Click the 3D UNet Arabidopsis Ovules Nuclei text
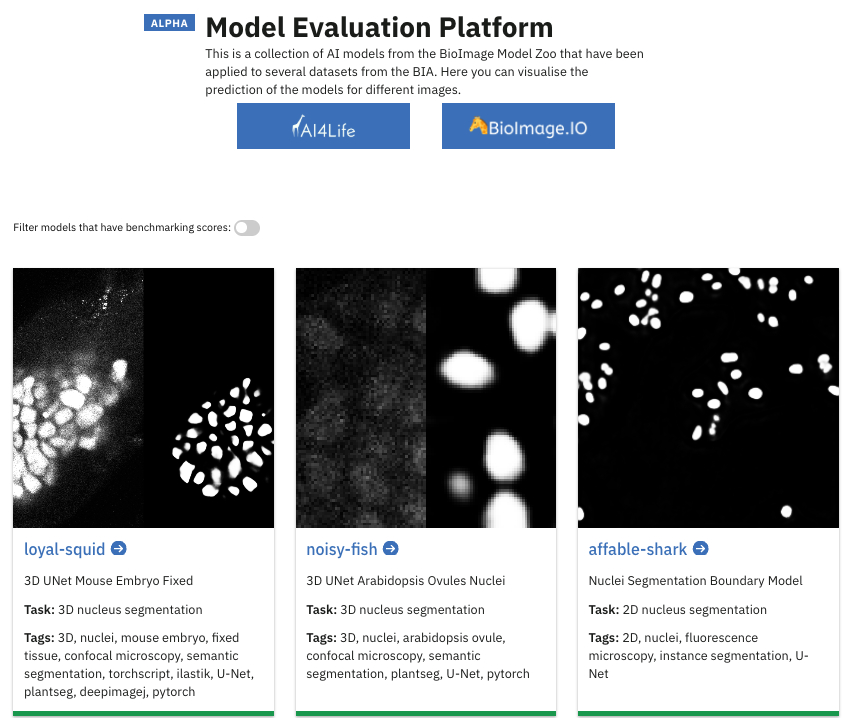This screenshot has height=718, width=846. point(405,581)
